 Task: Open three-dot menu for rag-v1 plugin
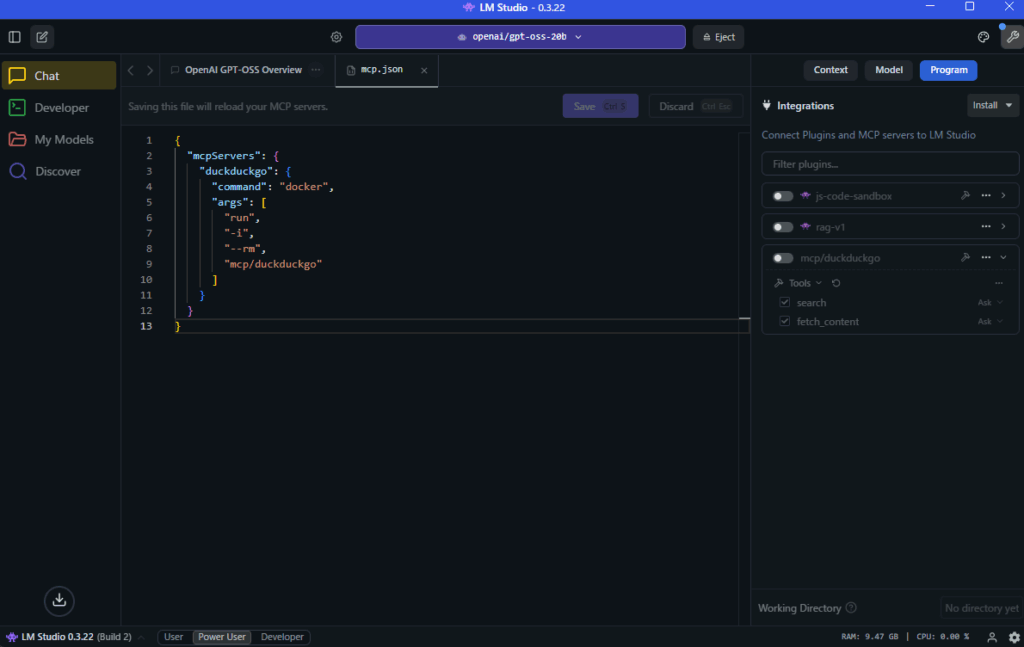986,227
